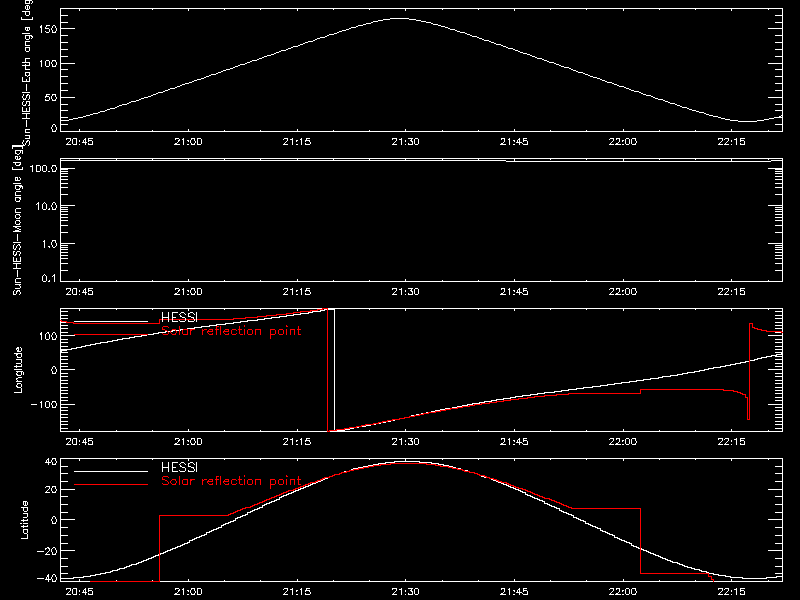The height and width of the screenshot is (600, 800).
Task: Click white vertical longitude wrap line near 21:20
Action: [x=334, y=370]
